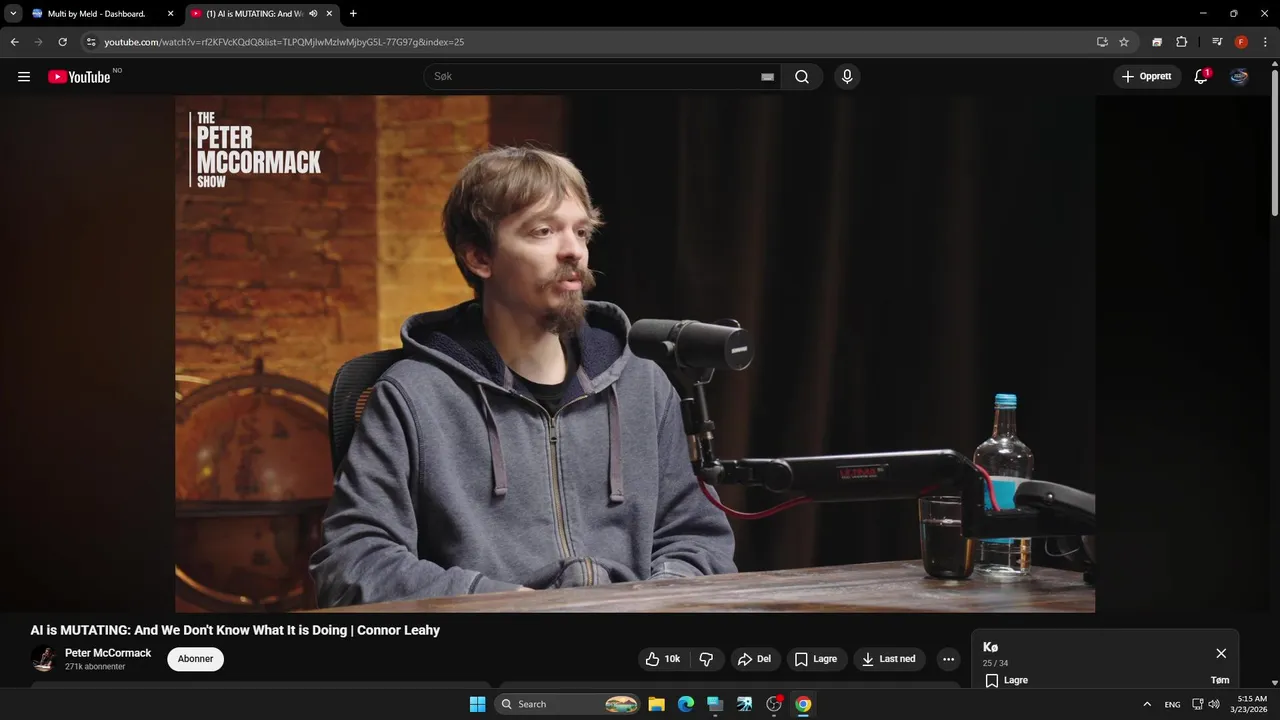This screenshot has height=720, width=1280.
Task: Open the YouTube account avatar menu
Action: (x=1239, y=77)
